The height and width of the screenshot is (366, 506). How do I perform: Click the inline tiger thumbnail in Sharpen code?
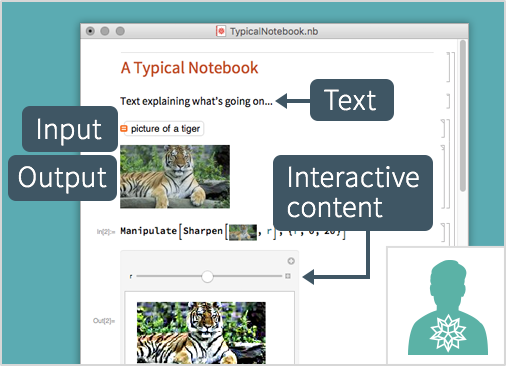point(243,232)
